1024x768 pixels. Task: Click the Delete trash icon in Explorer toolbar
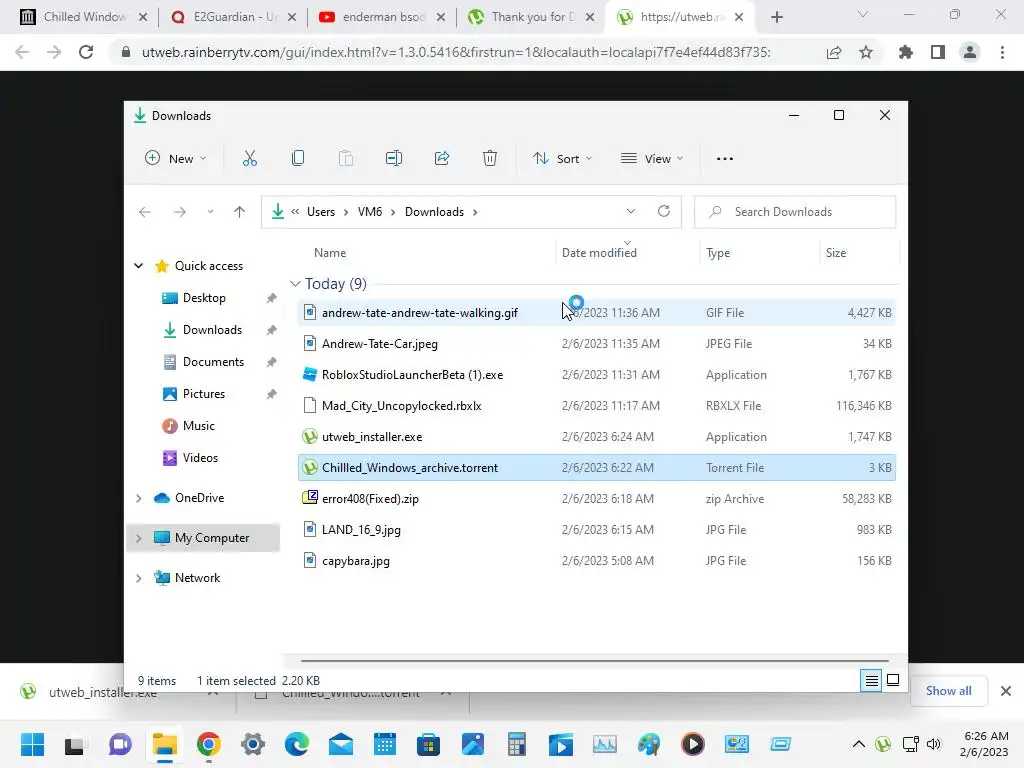click(x=490, y=158)
